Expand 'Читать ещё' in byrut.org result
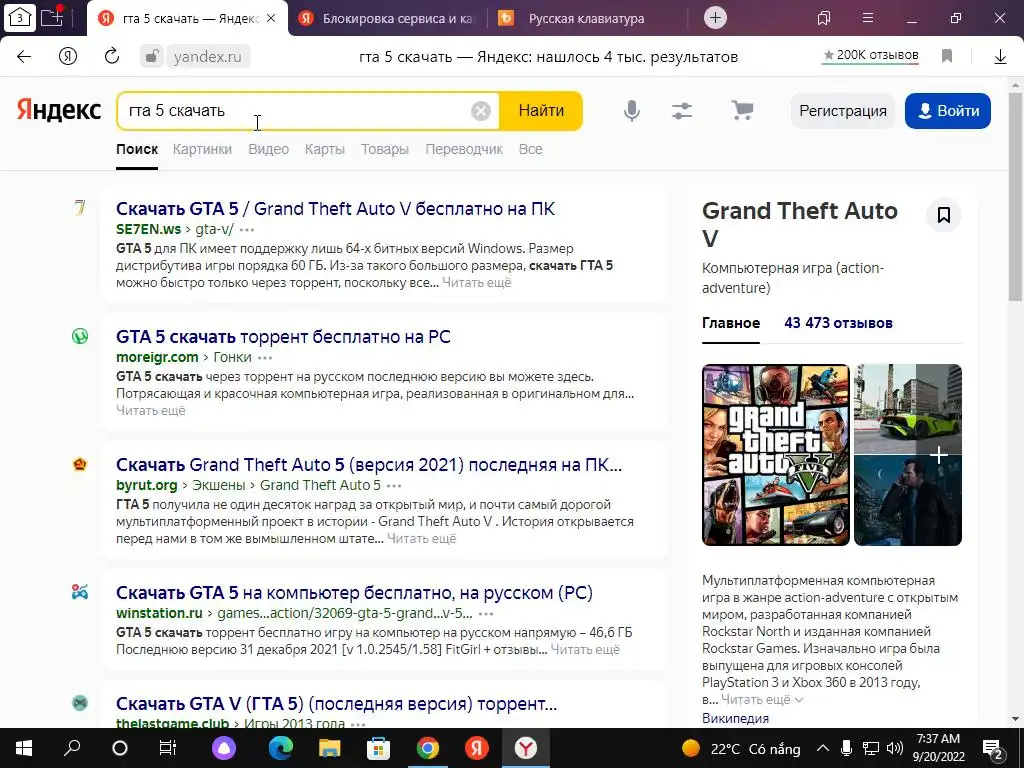The image size is (1024, 768). click(x=422, y=539)
